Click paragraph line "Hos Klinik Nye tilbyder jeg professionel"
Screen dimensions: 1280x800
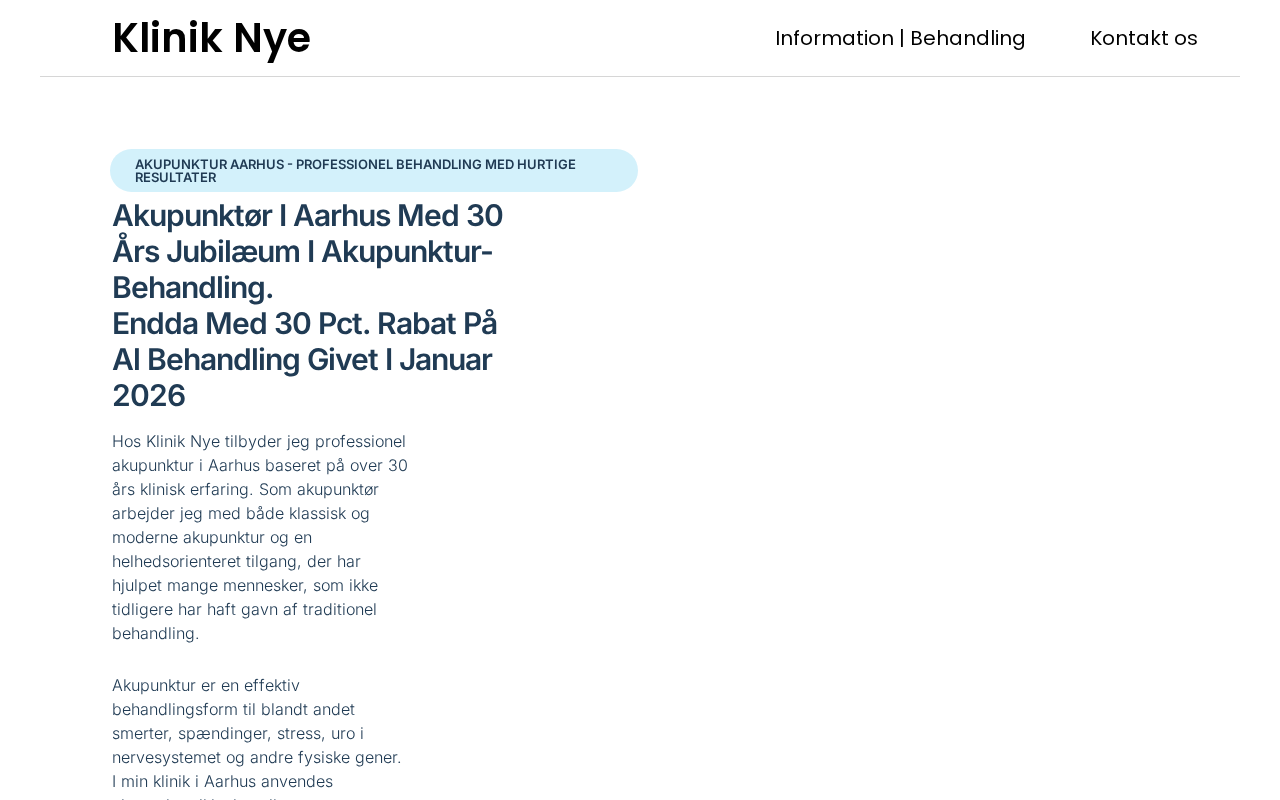point(259,442)
